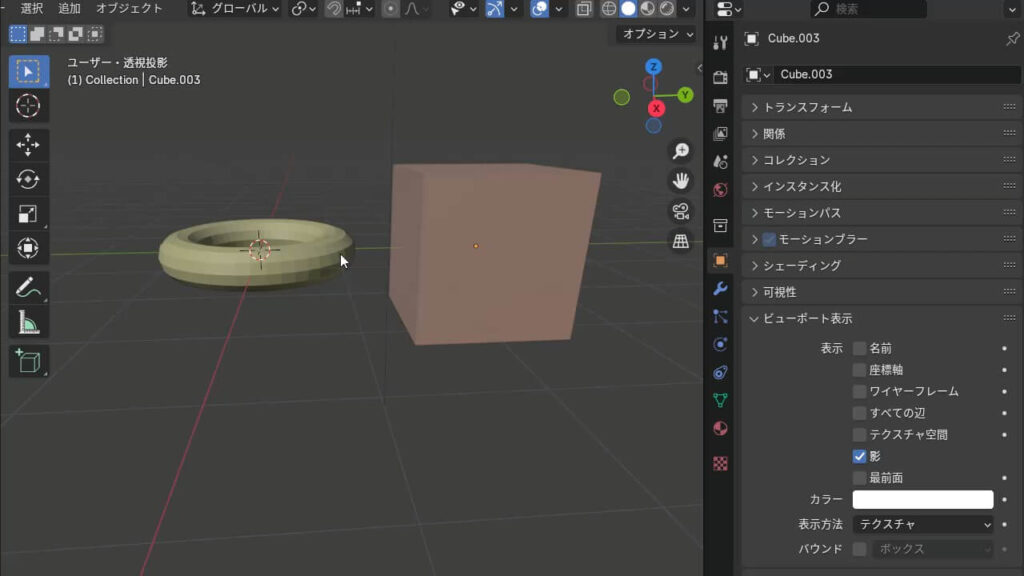Enable the すべての辺 checkbox
Screen dimensions: 1024x576
pos(859,413)
